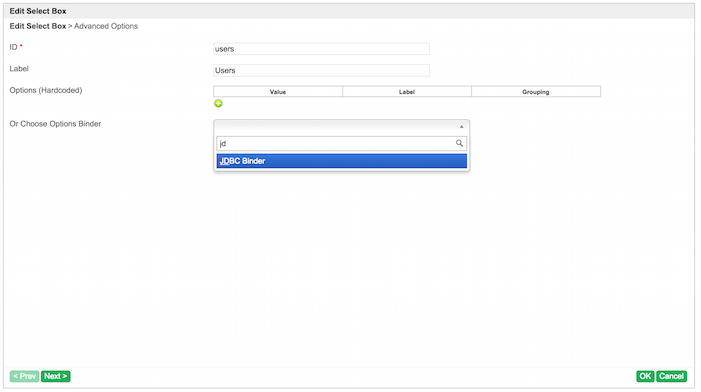
Task: Cancel editing the select box
Action: tap(671, 376)
